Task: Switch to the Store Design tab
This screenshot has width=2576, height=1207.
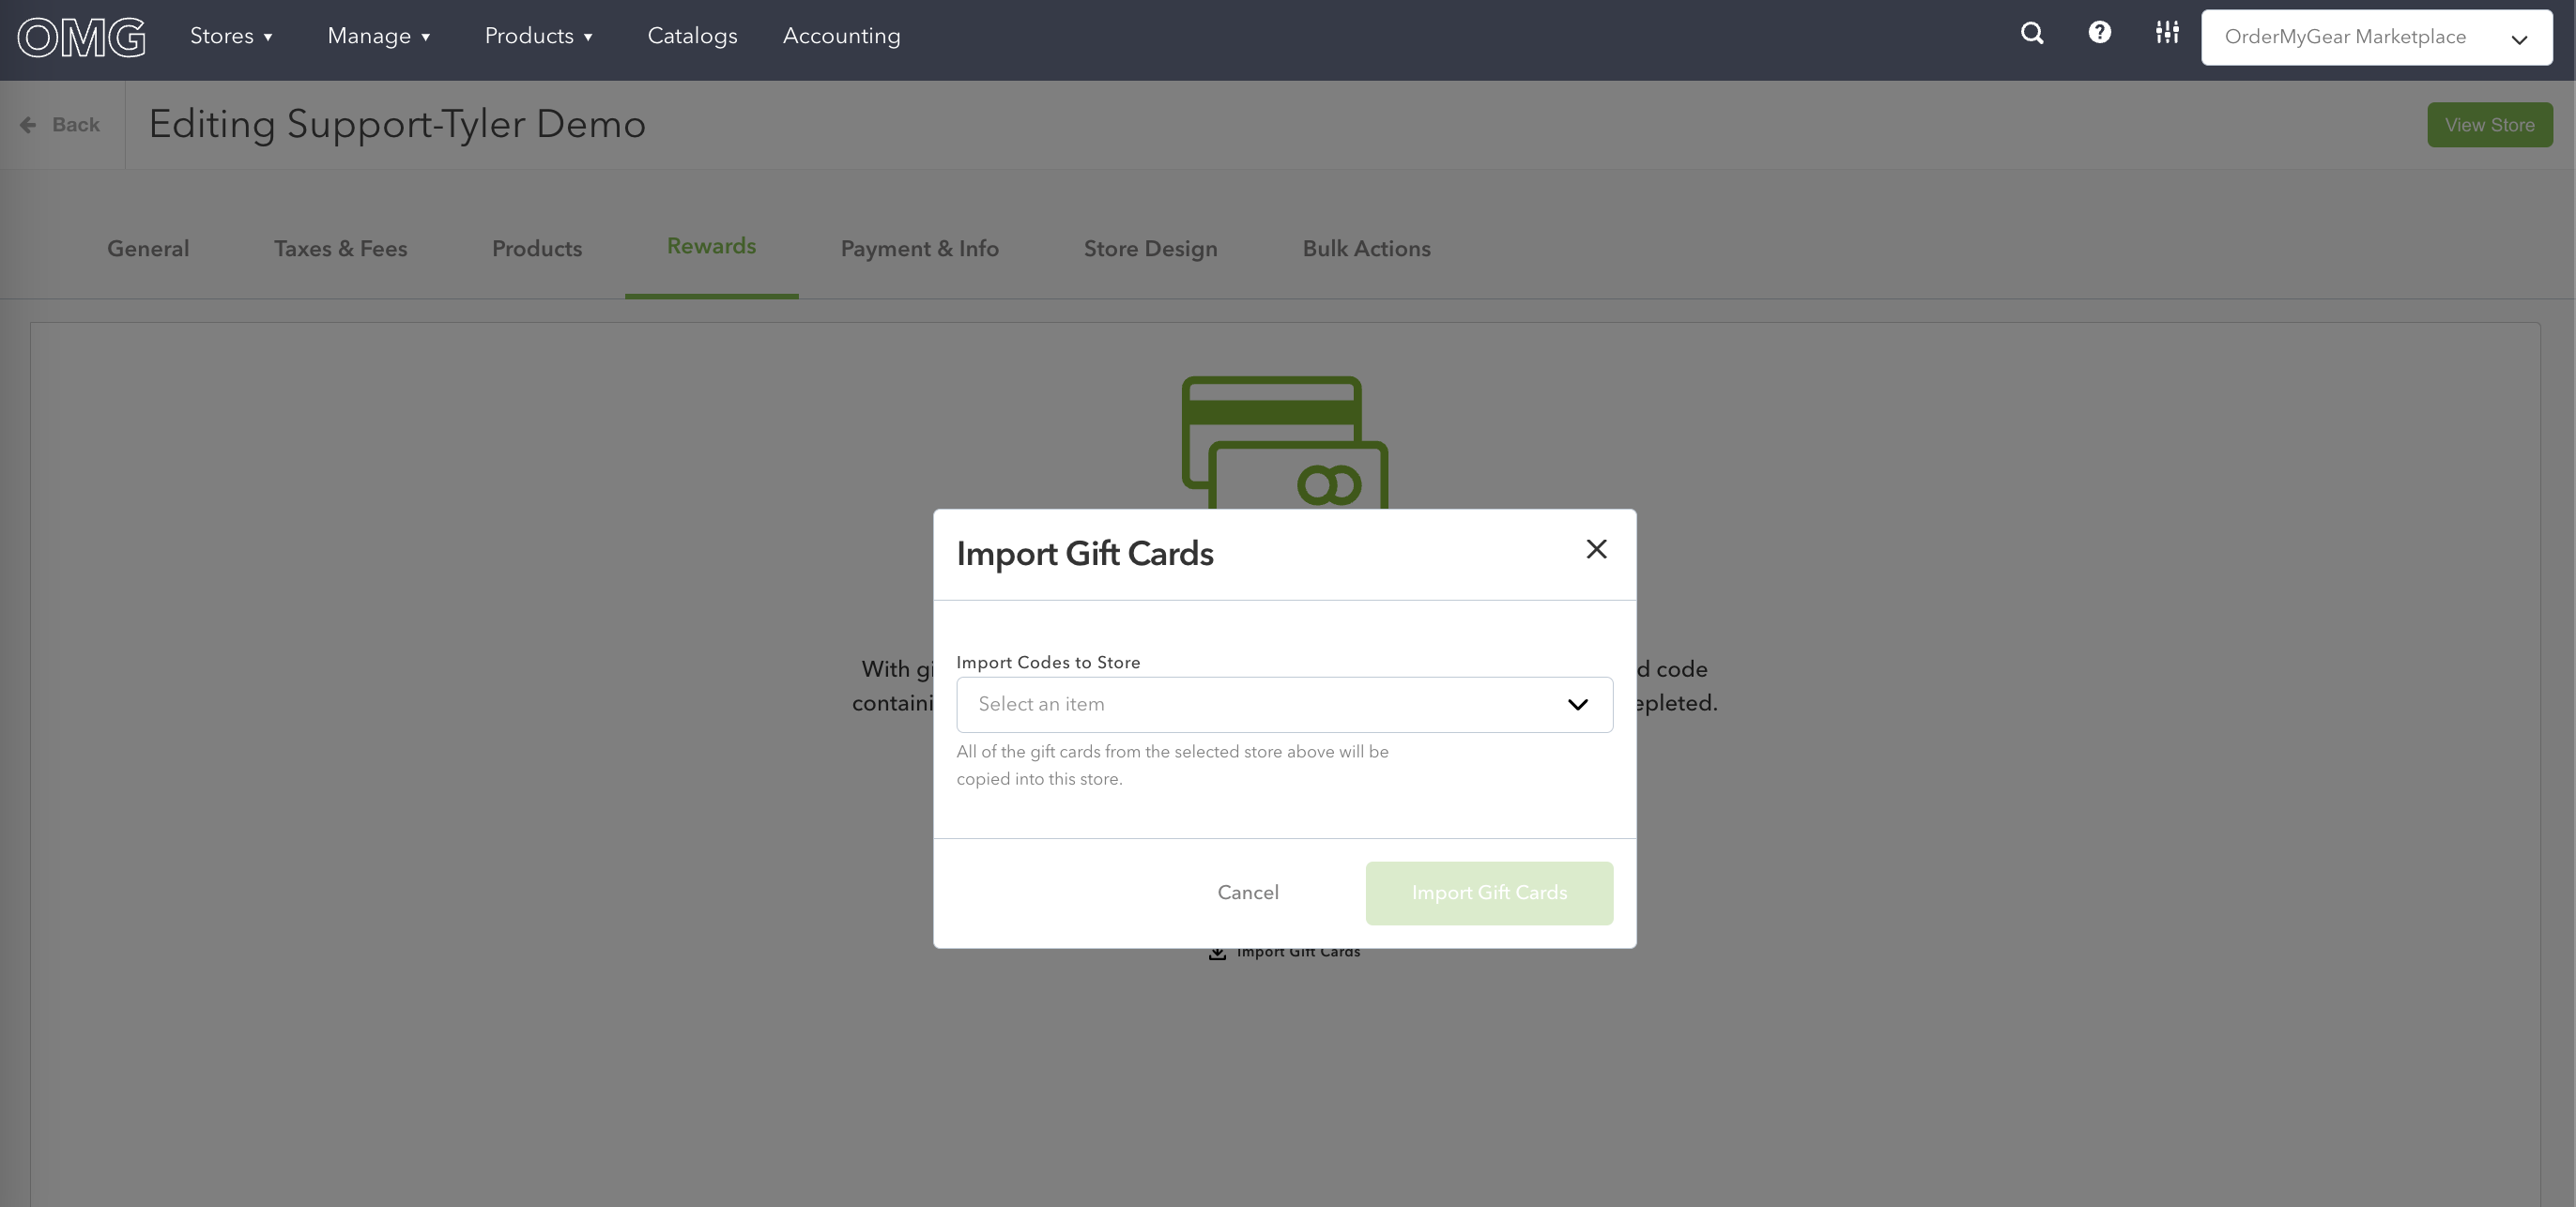Action: click(1150, 249)
